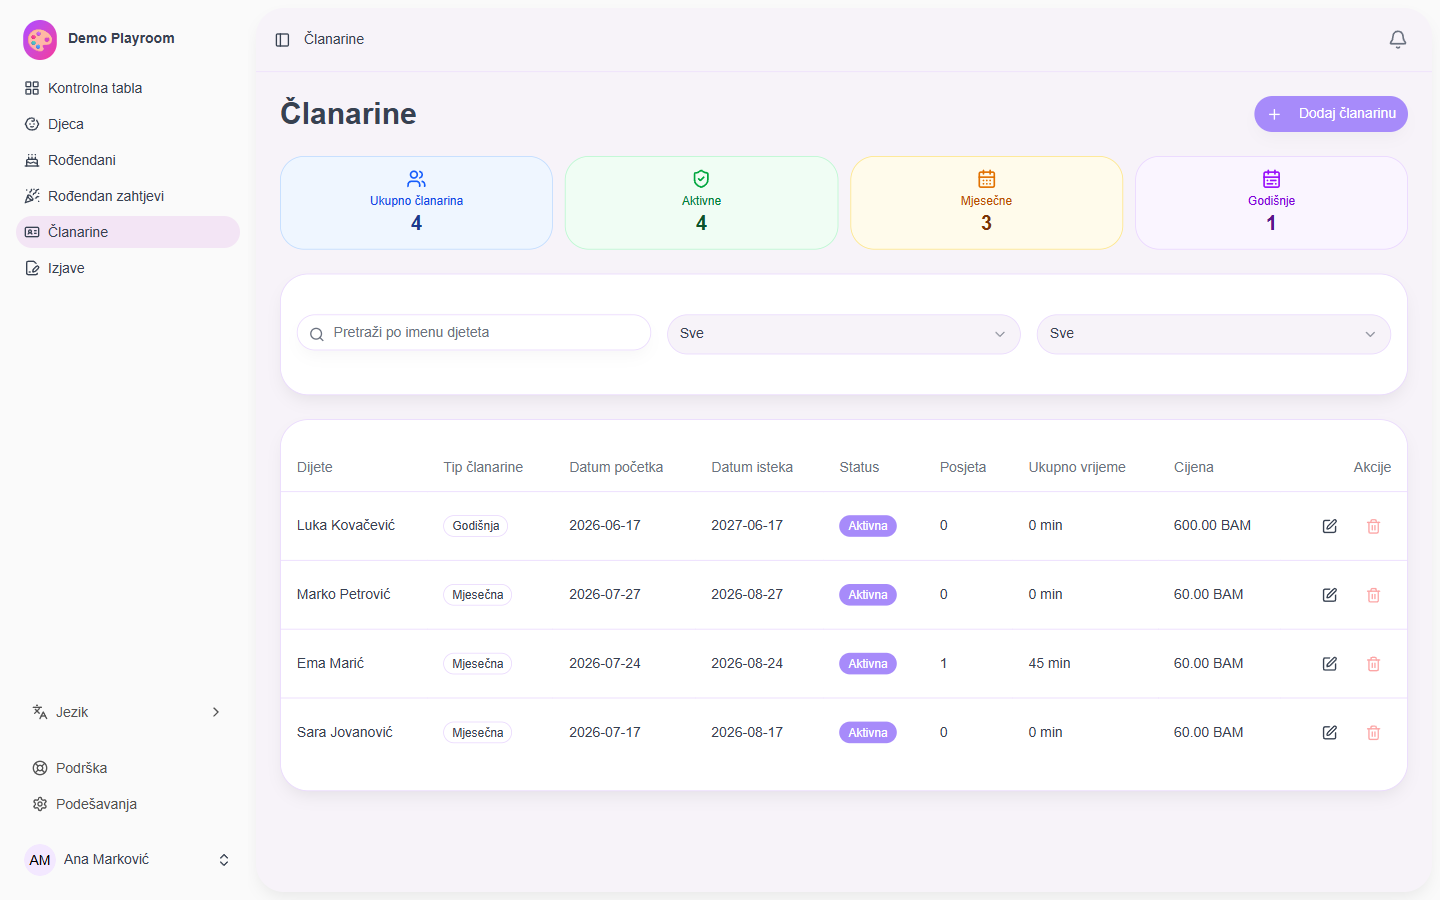The width and height of the screenshot is (1440, 900).
Task: Expand the Jezik language submenu
Action: pyautogui.click(x=128, y=712)
